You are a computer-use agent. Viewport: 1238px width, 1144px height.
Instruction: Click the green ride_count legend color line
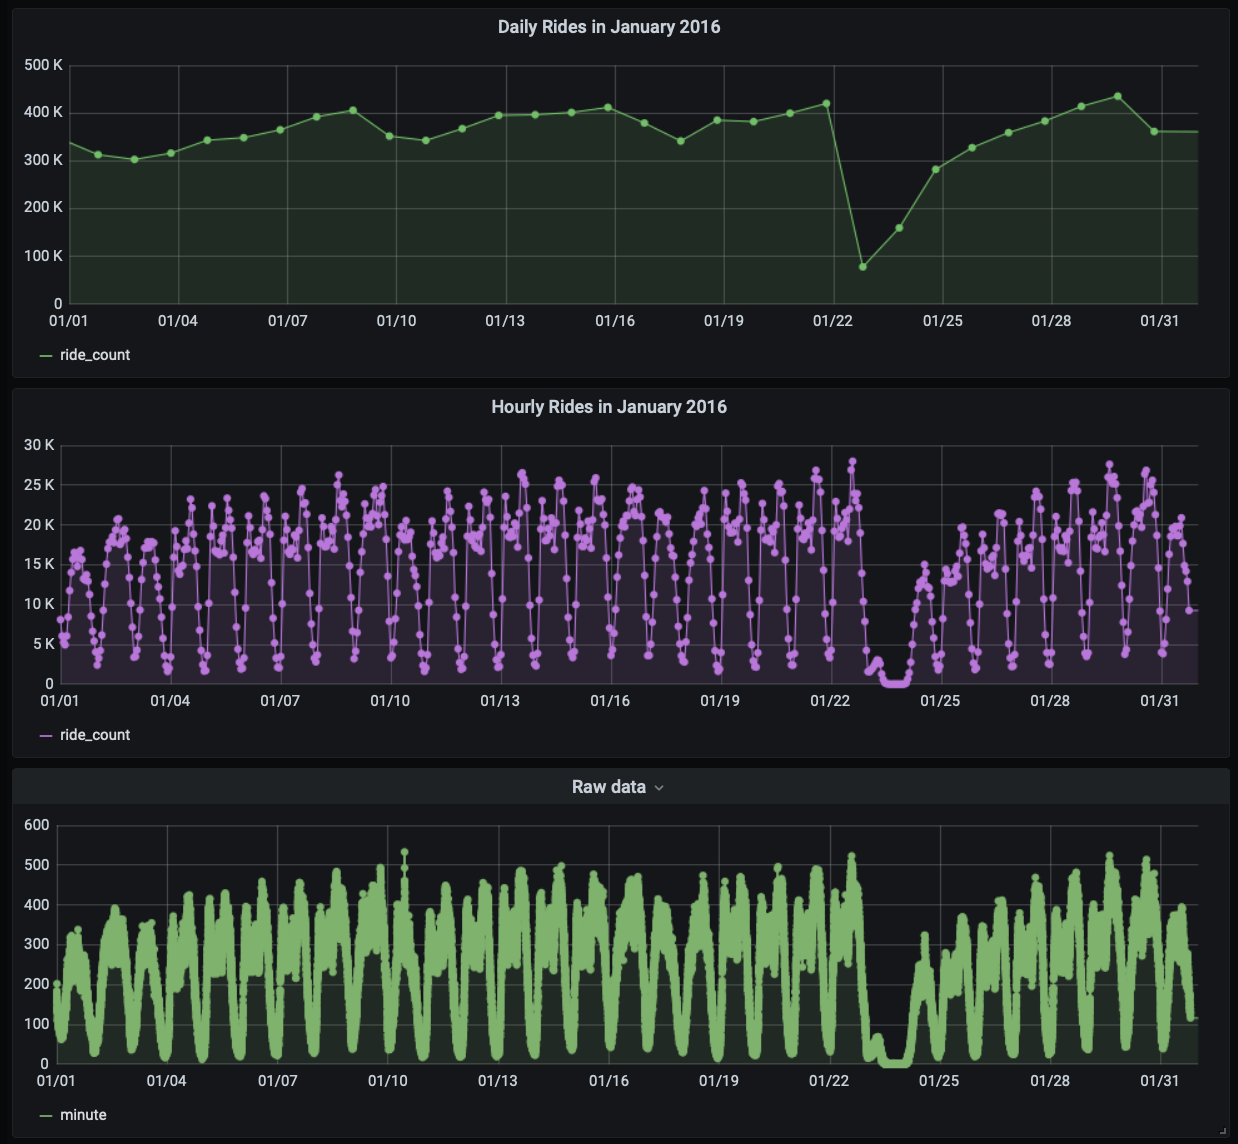pos(46,356)
